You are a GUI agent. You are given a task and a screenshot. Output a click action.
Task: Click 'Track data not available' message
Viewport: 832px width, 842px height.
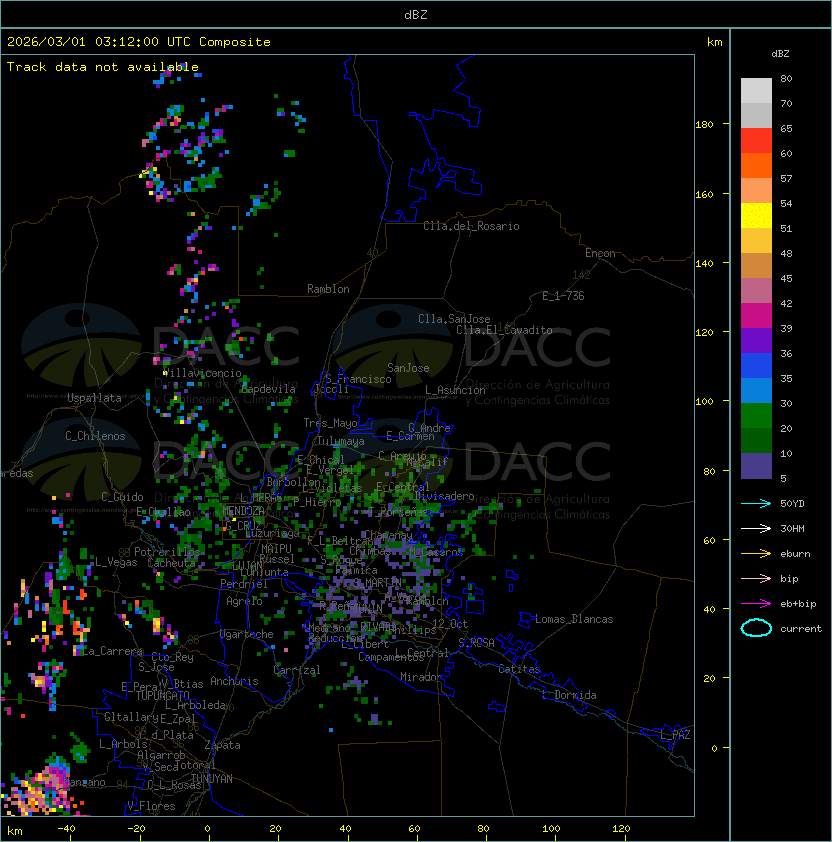(x=103, y=67)
